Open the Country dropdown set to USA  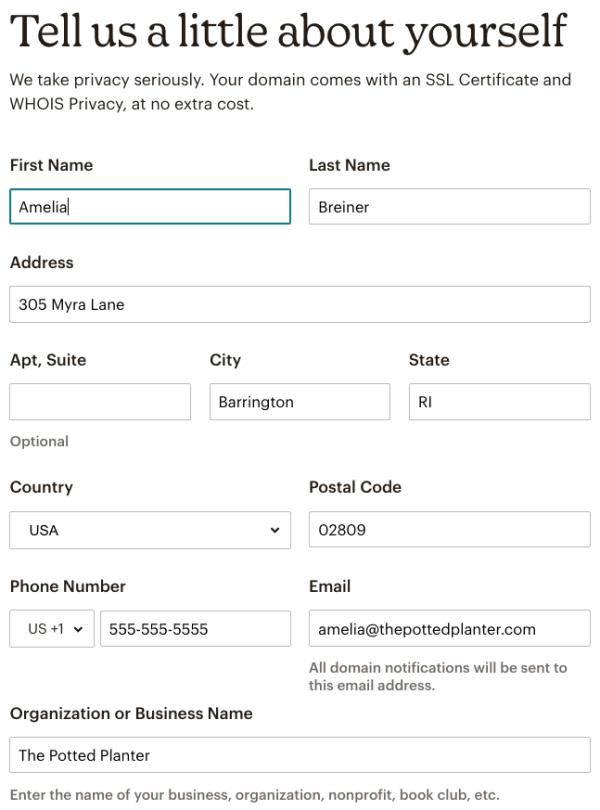click(150, 530)
